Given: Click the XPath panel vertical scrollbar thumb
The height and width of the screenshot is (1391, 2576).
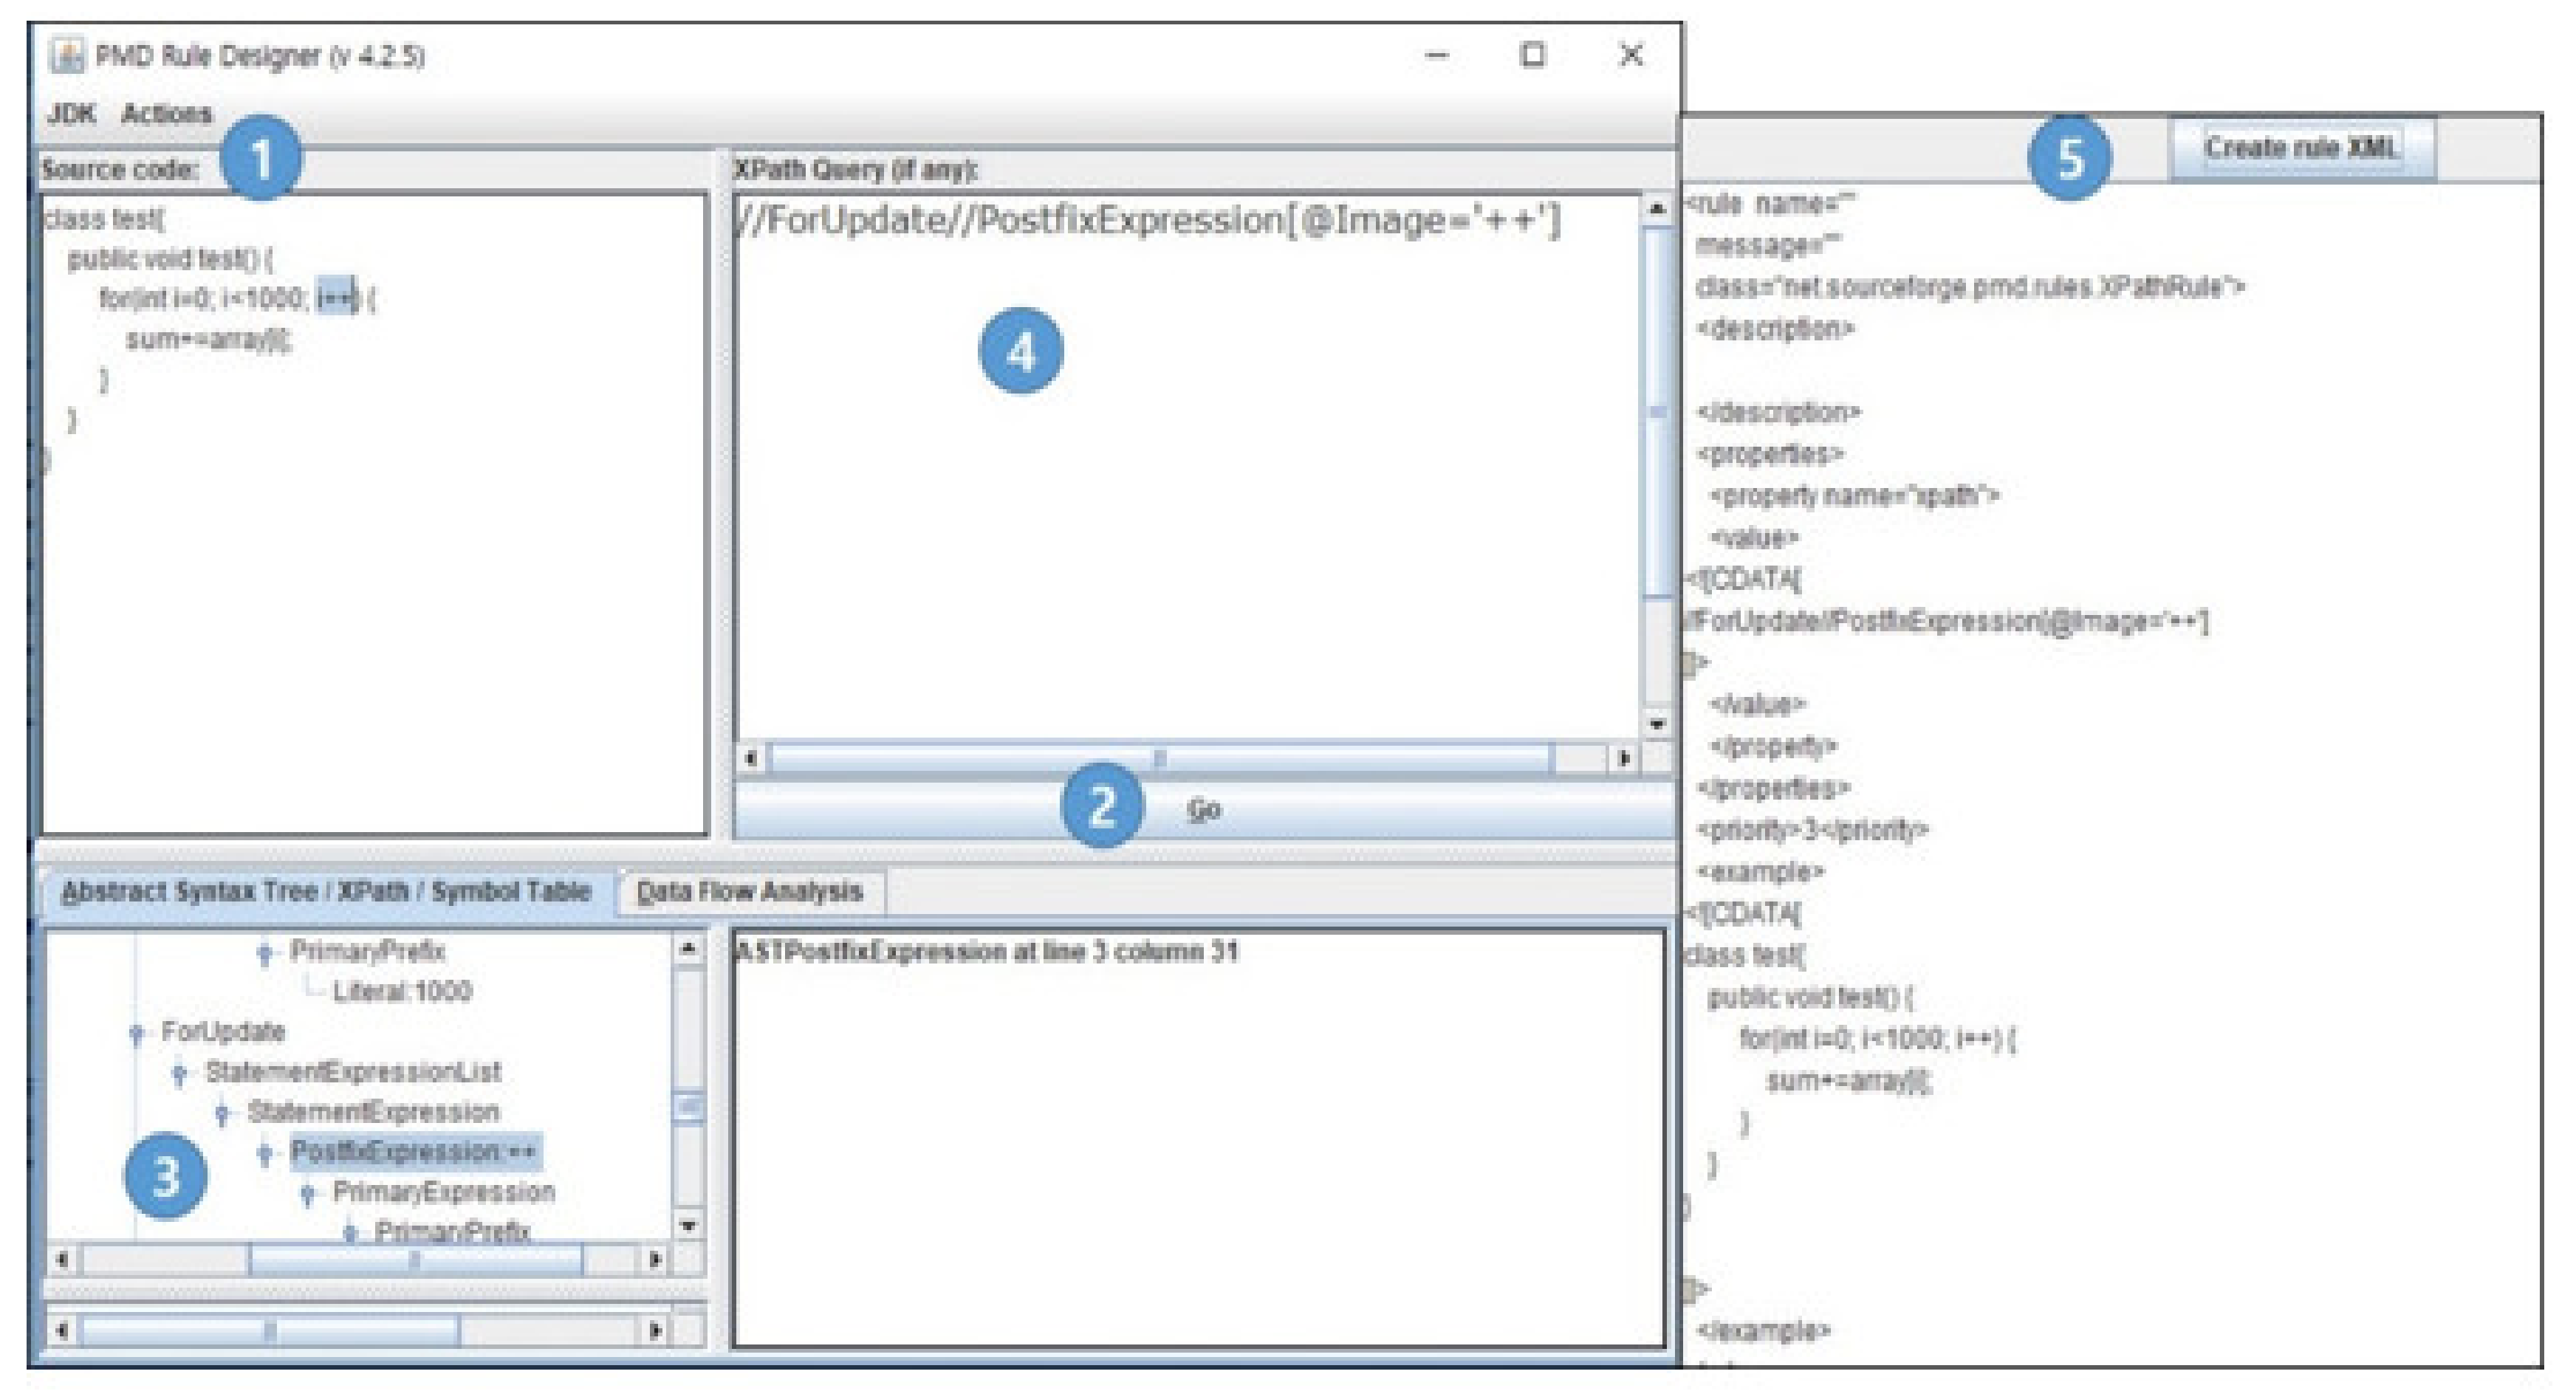Looking at the screenshot, I should (x=1657, y=412).
